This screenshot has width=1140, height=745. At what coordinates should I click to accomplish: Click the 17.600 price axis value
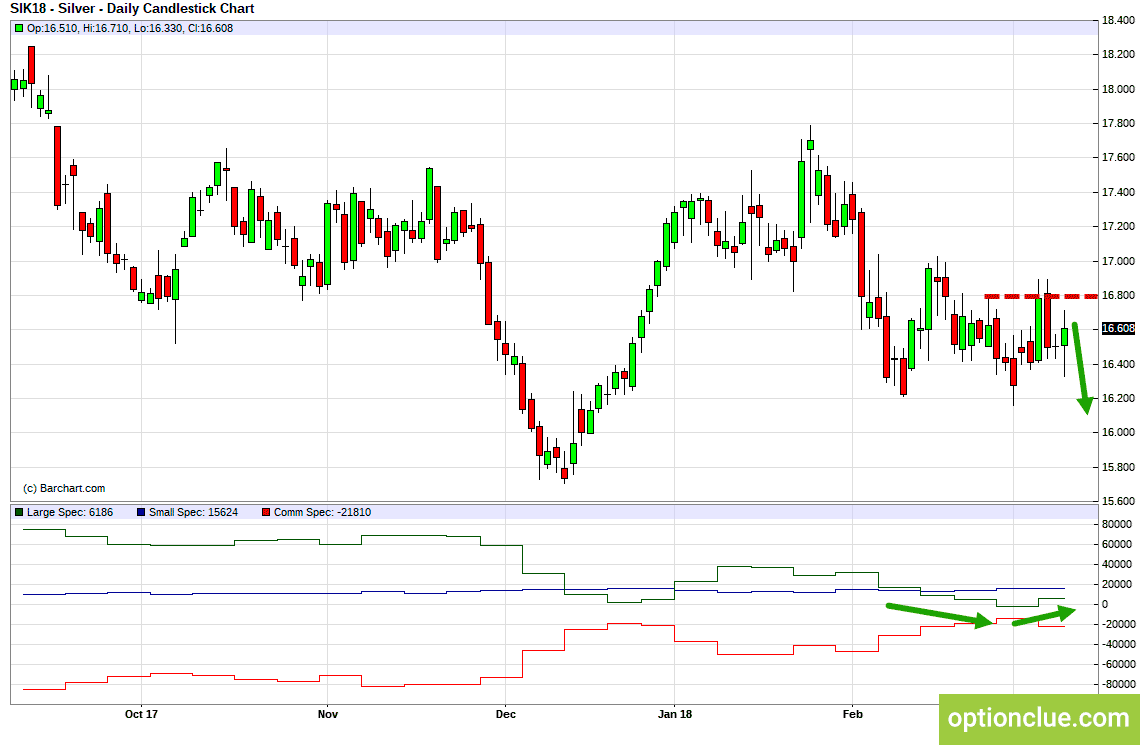coord(1118,158)
